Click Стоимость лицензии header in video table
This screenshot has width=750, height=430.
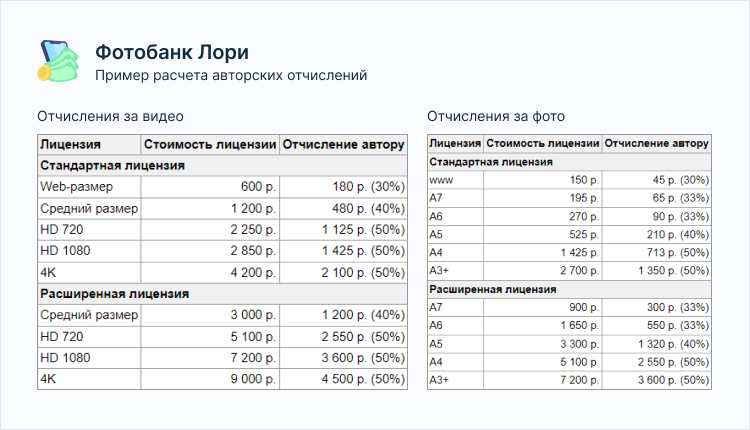coord(209,143)
